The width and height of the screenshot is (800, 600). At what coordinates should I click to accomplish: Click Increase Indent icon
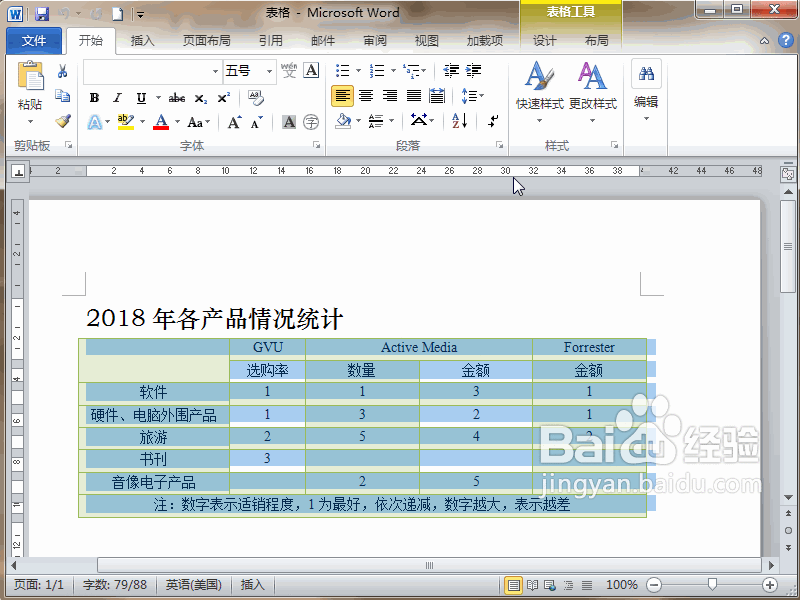[473, 70]
